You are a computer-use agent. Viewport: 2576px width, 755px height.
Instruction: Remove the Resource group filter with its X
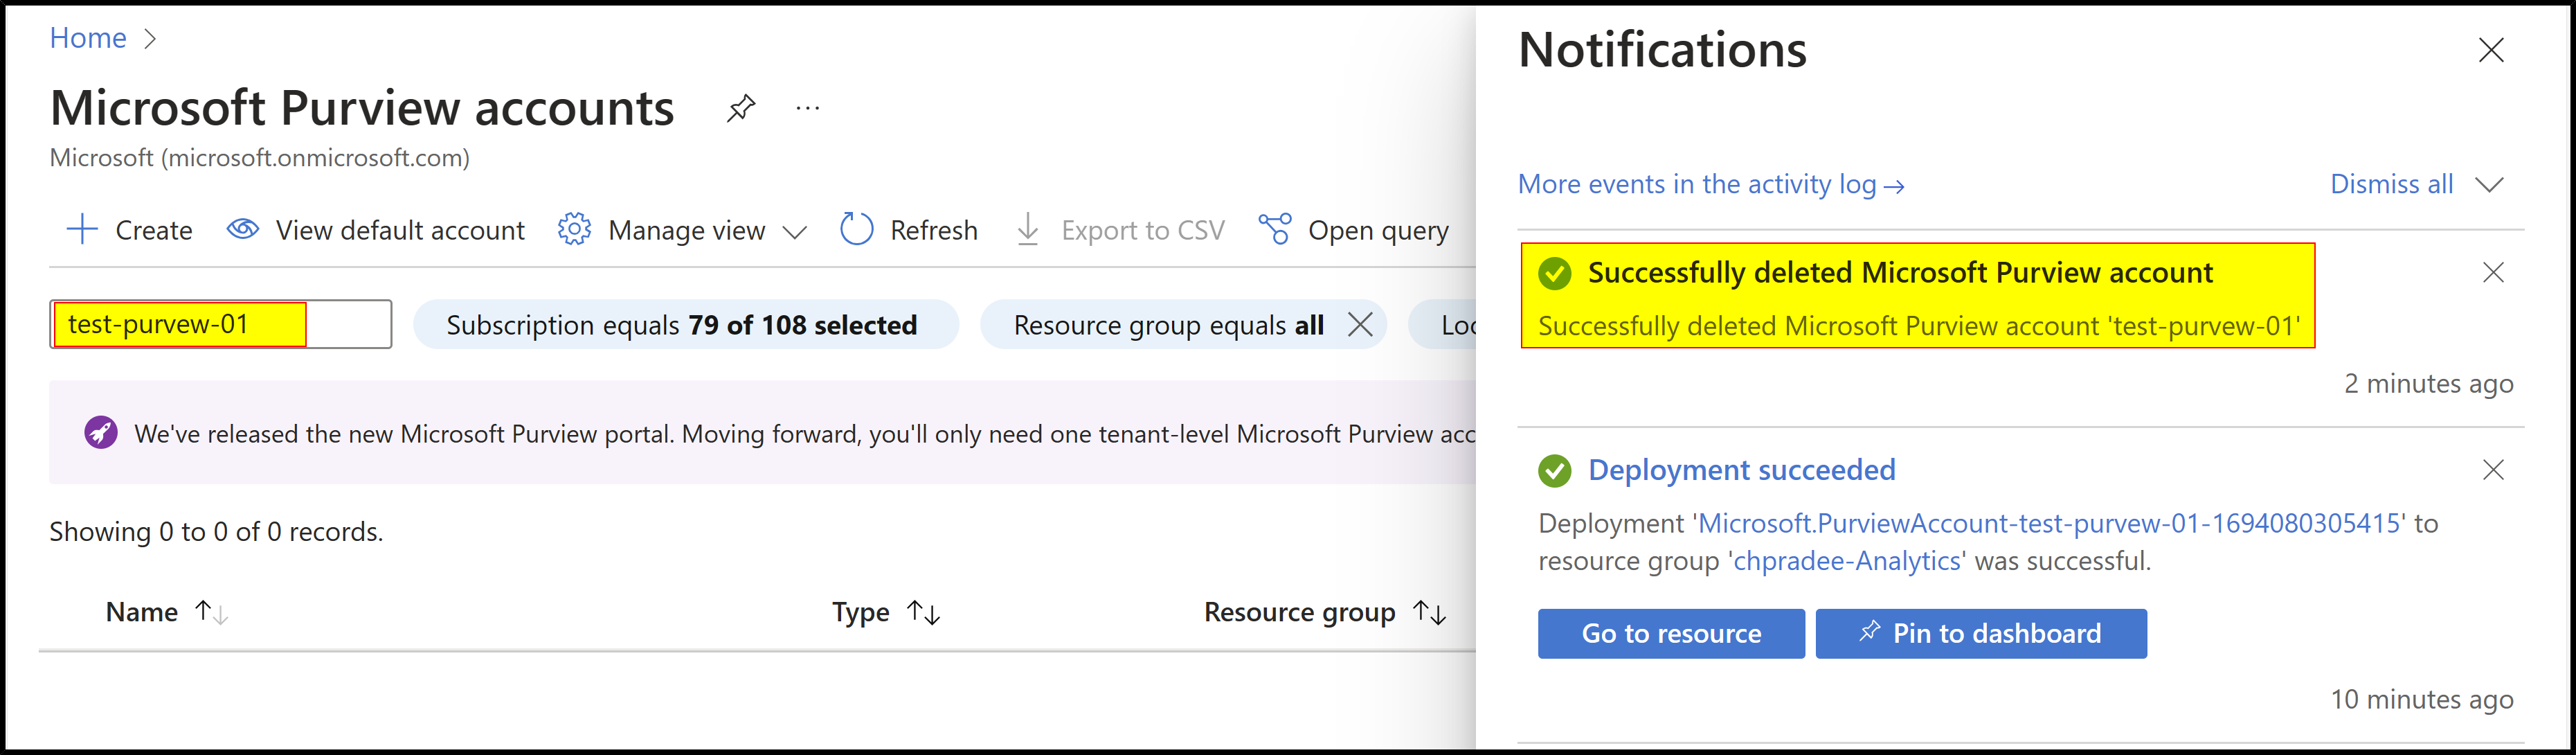click(1360, 324)
